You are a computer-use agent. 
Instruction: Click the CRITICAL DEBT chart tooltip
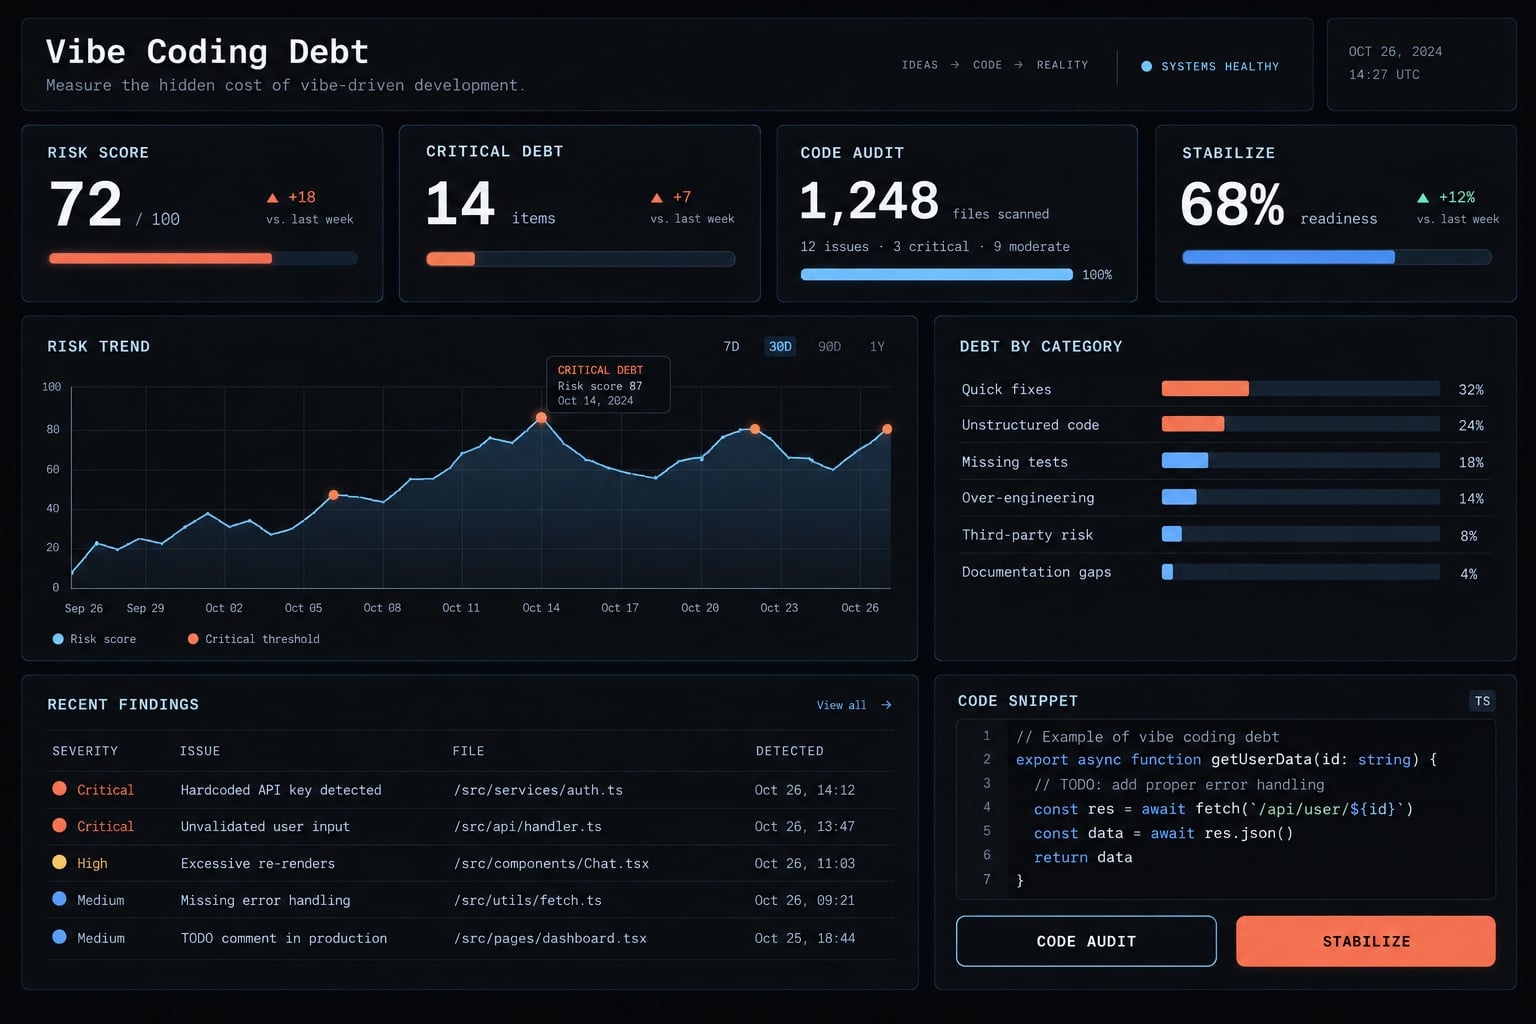[x=608, y=385]
